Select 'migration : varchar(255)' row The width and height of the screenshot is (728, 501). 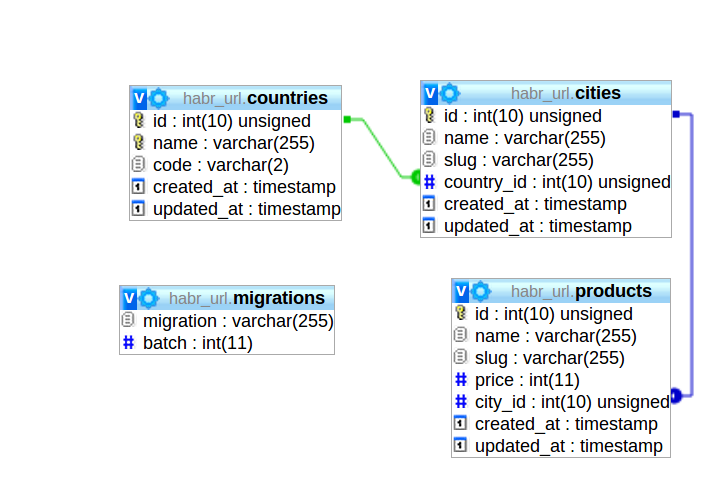(227, 321)
